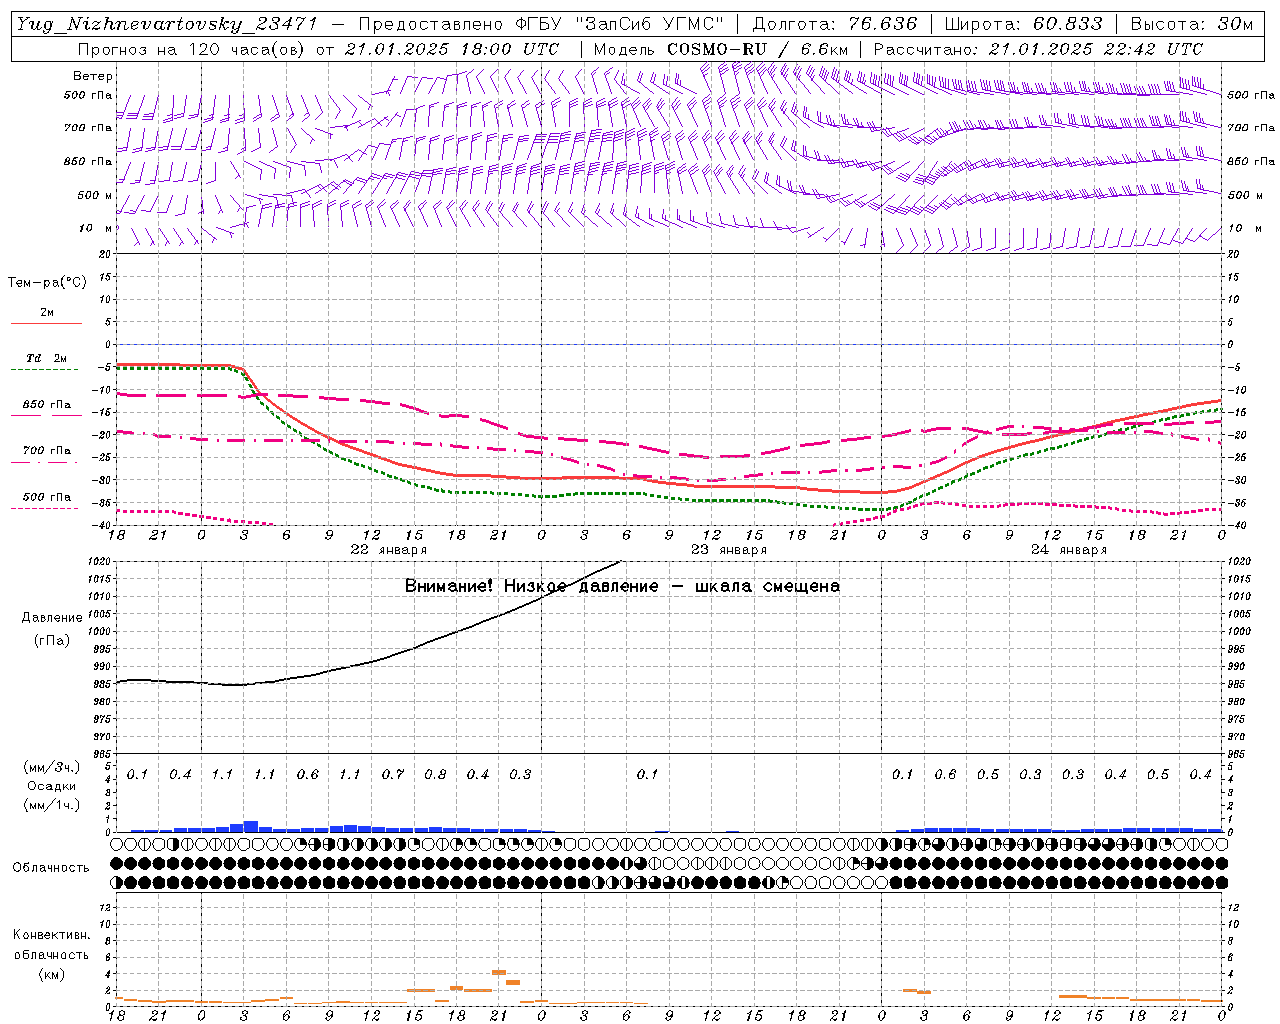Click the first 1.1 precipitation value

point(222,775)
